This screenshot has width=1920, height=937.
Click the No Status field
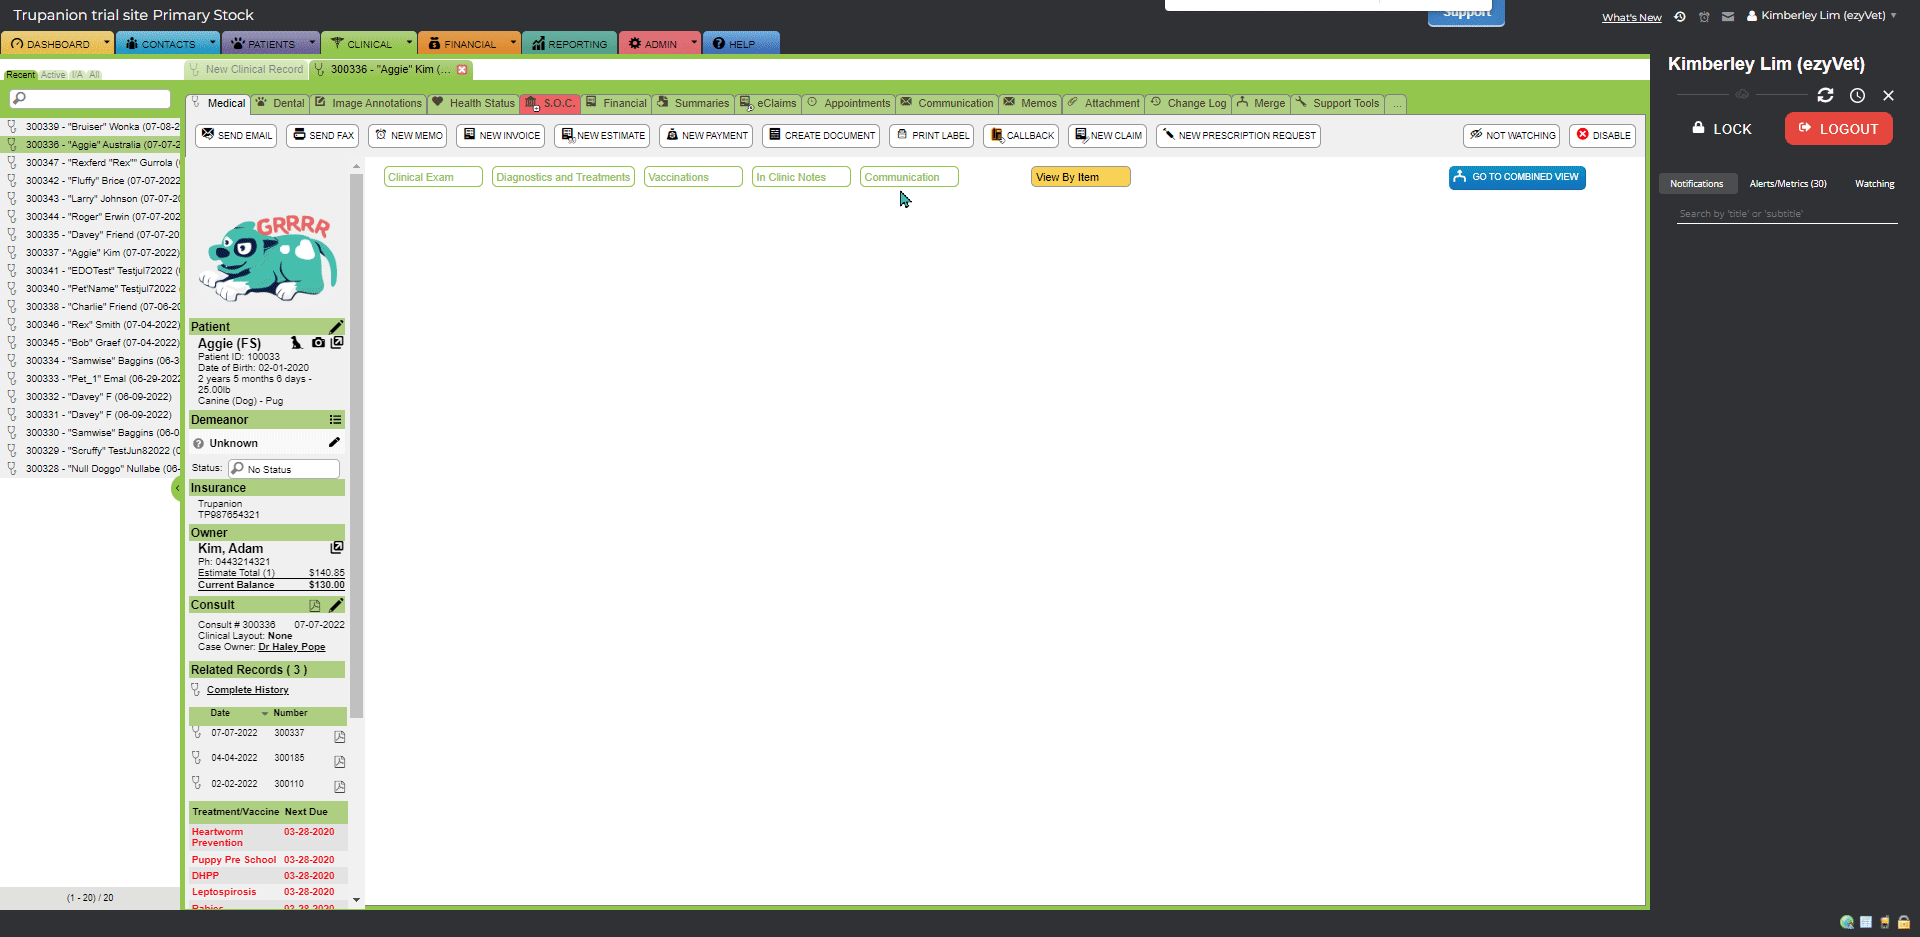(x=284, y=469)
